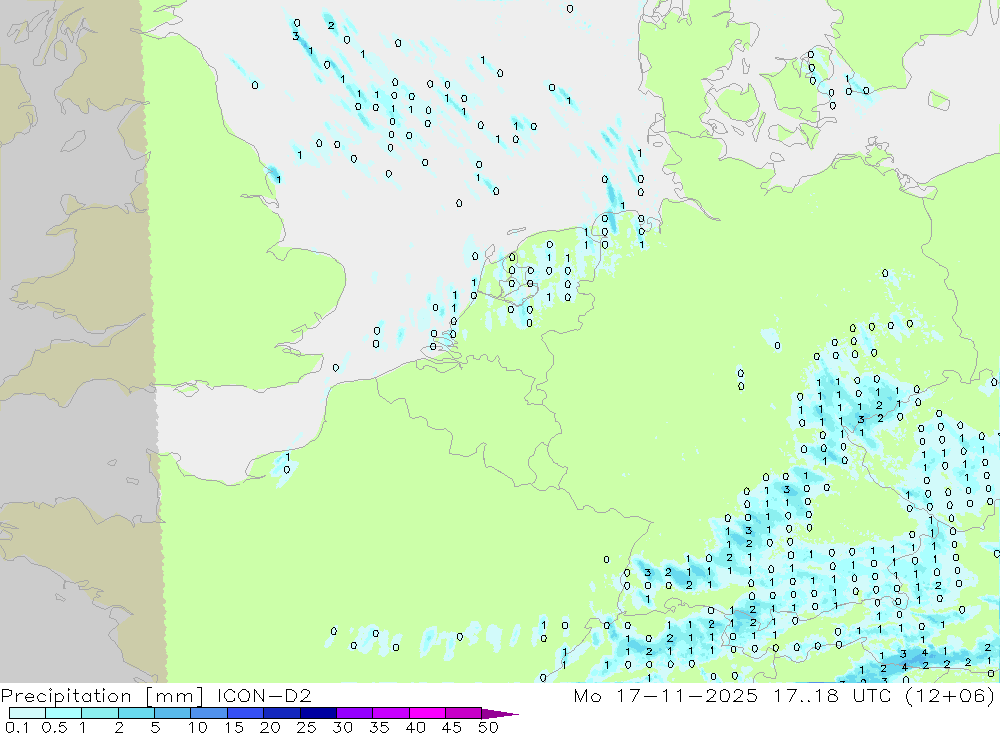Click the date 'Mo 17-11-2025'
The image size is (1000, 733).
(x=665, y=695)
